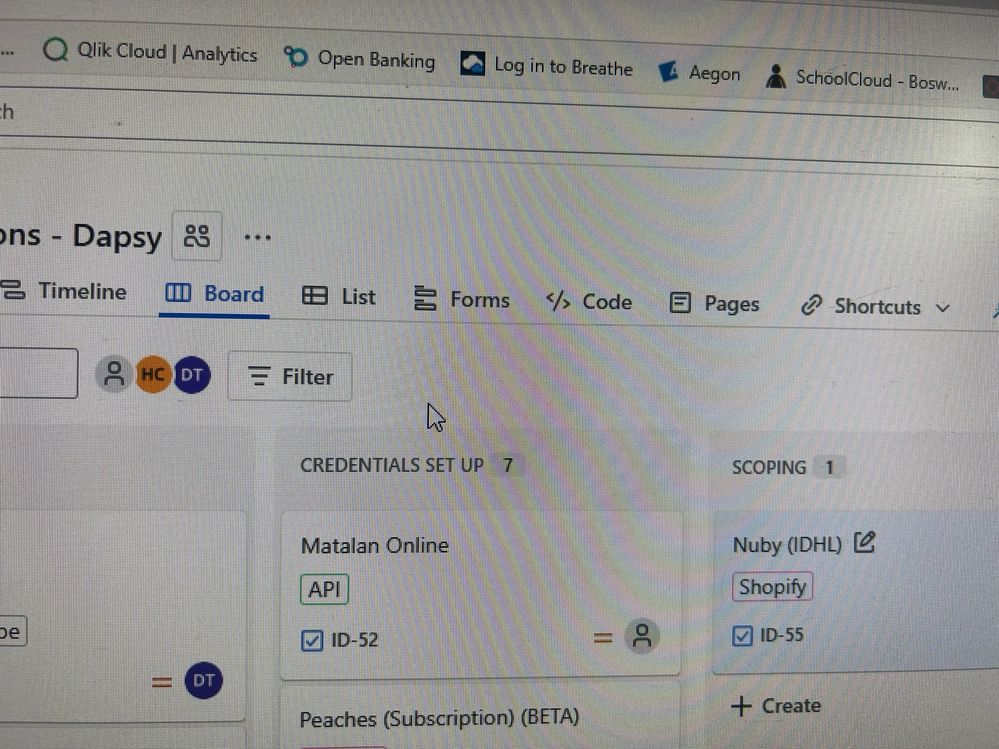This screenshot has width=999, height=749.
Task: Open the Matalan Online card
Action: (x=480, y=594)
